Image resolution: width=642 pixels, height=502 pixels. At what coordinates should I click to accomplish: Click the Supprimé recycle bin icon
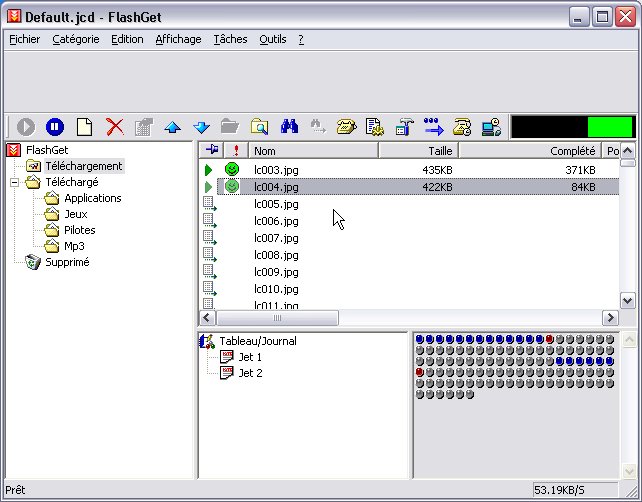(33, 262)
